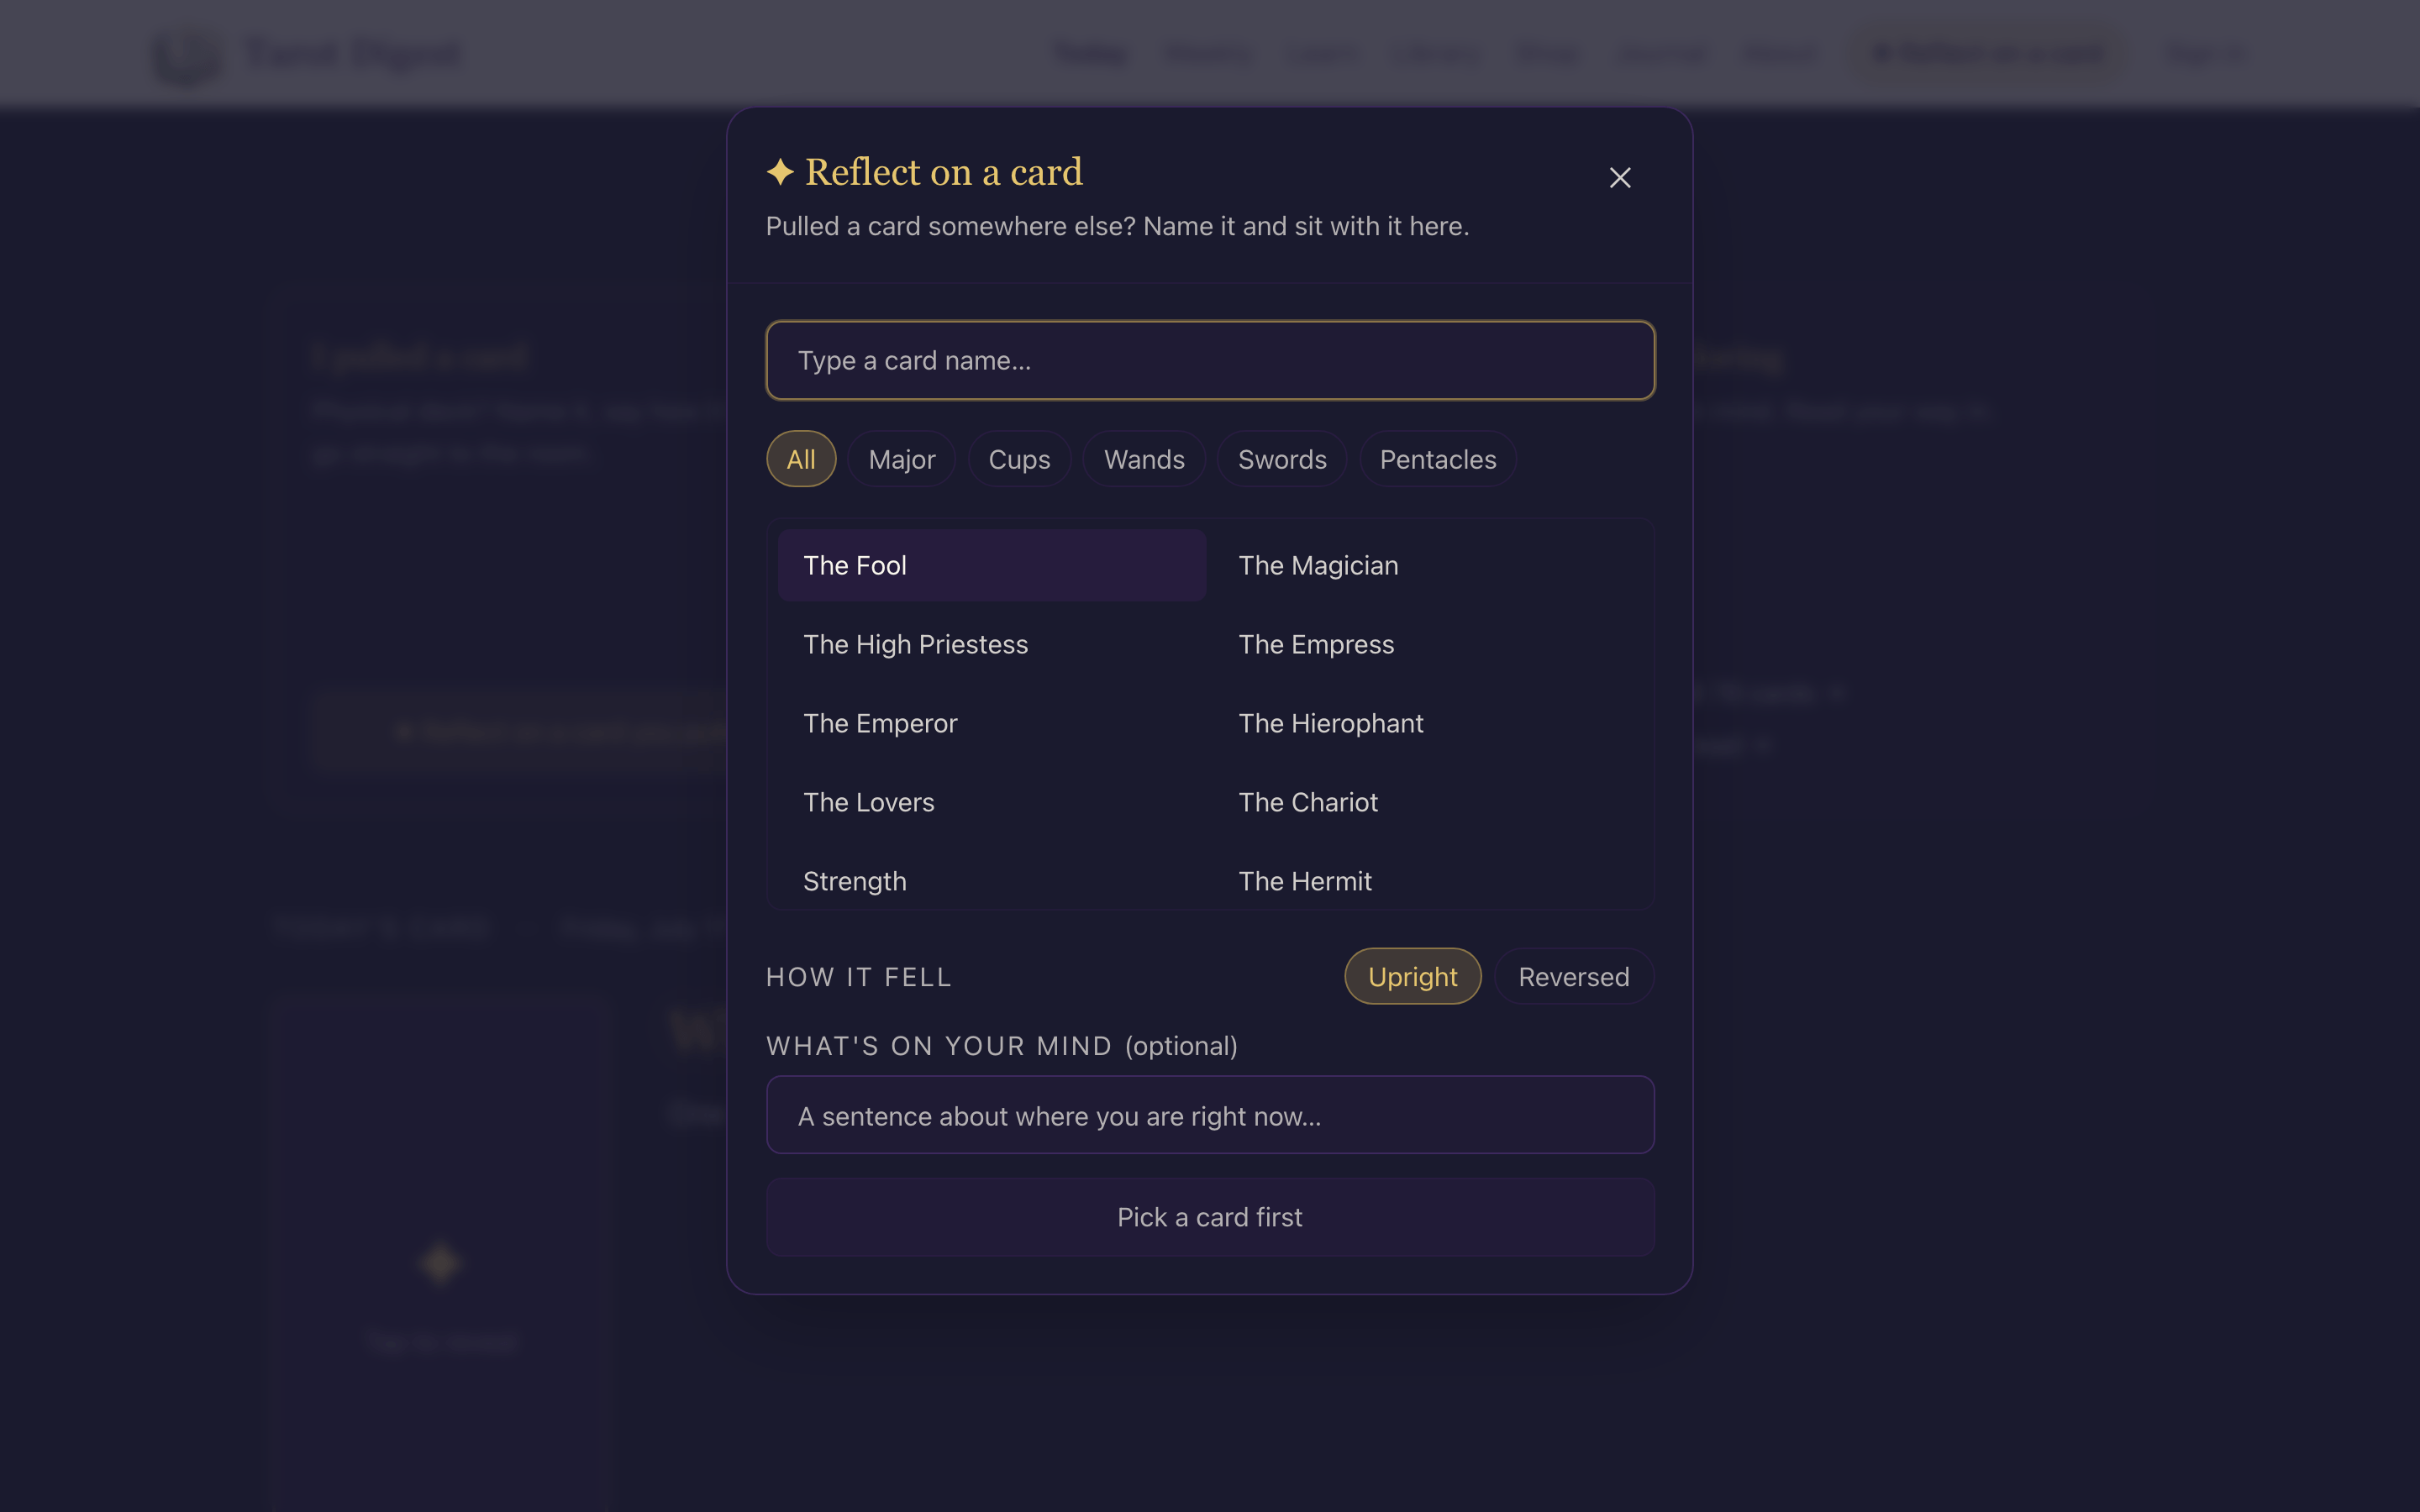Screen dimensions: 2420x1512
Task: Filter cards by Major arcana
Action: [902, 459]
